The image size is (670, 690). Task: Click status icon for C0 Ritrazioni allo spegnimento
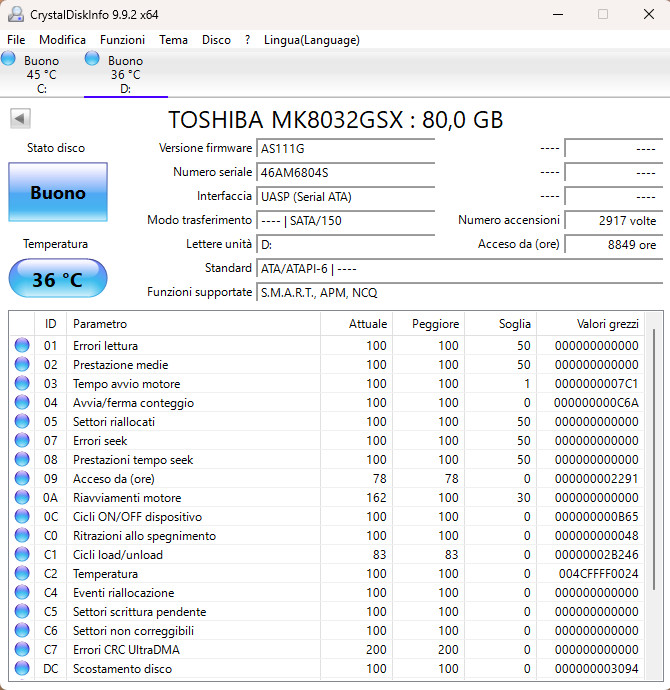[22, 535]
